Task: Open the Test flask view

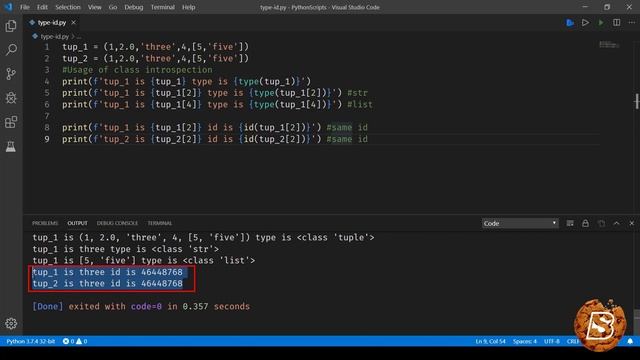Action: [x=11, y=146]
